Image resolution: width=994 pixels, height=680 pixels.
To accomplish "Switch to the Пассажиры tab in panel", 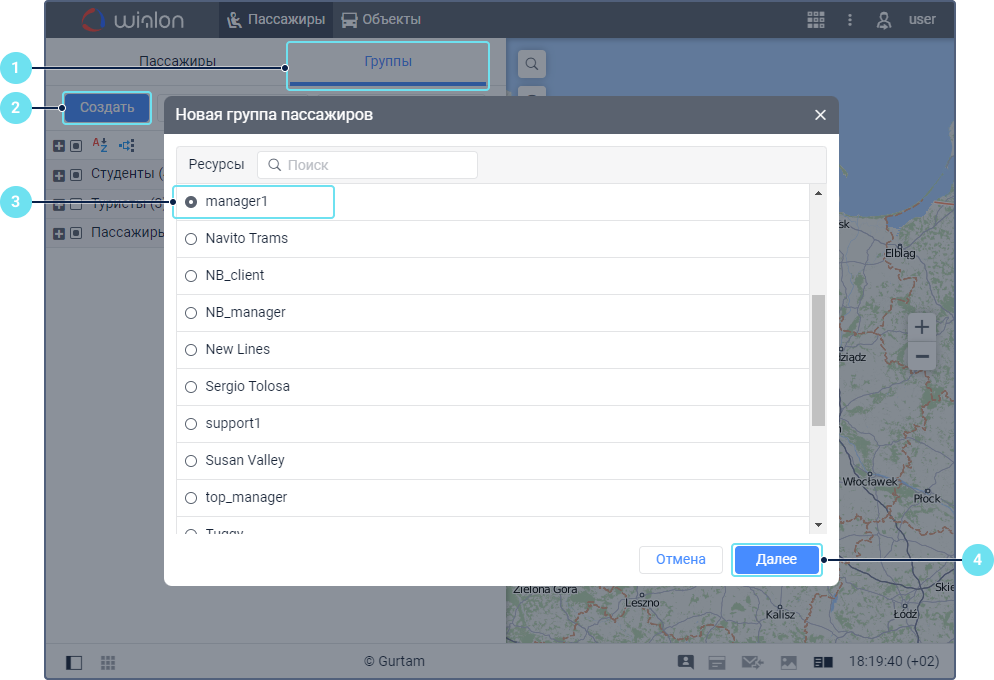I will pyautogui.click(x=177, y=61).
